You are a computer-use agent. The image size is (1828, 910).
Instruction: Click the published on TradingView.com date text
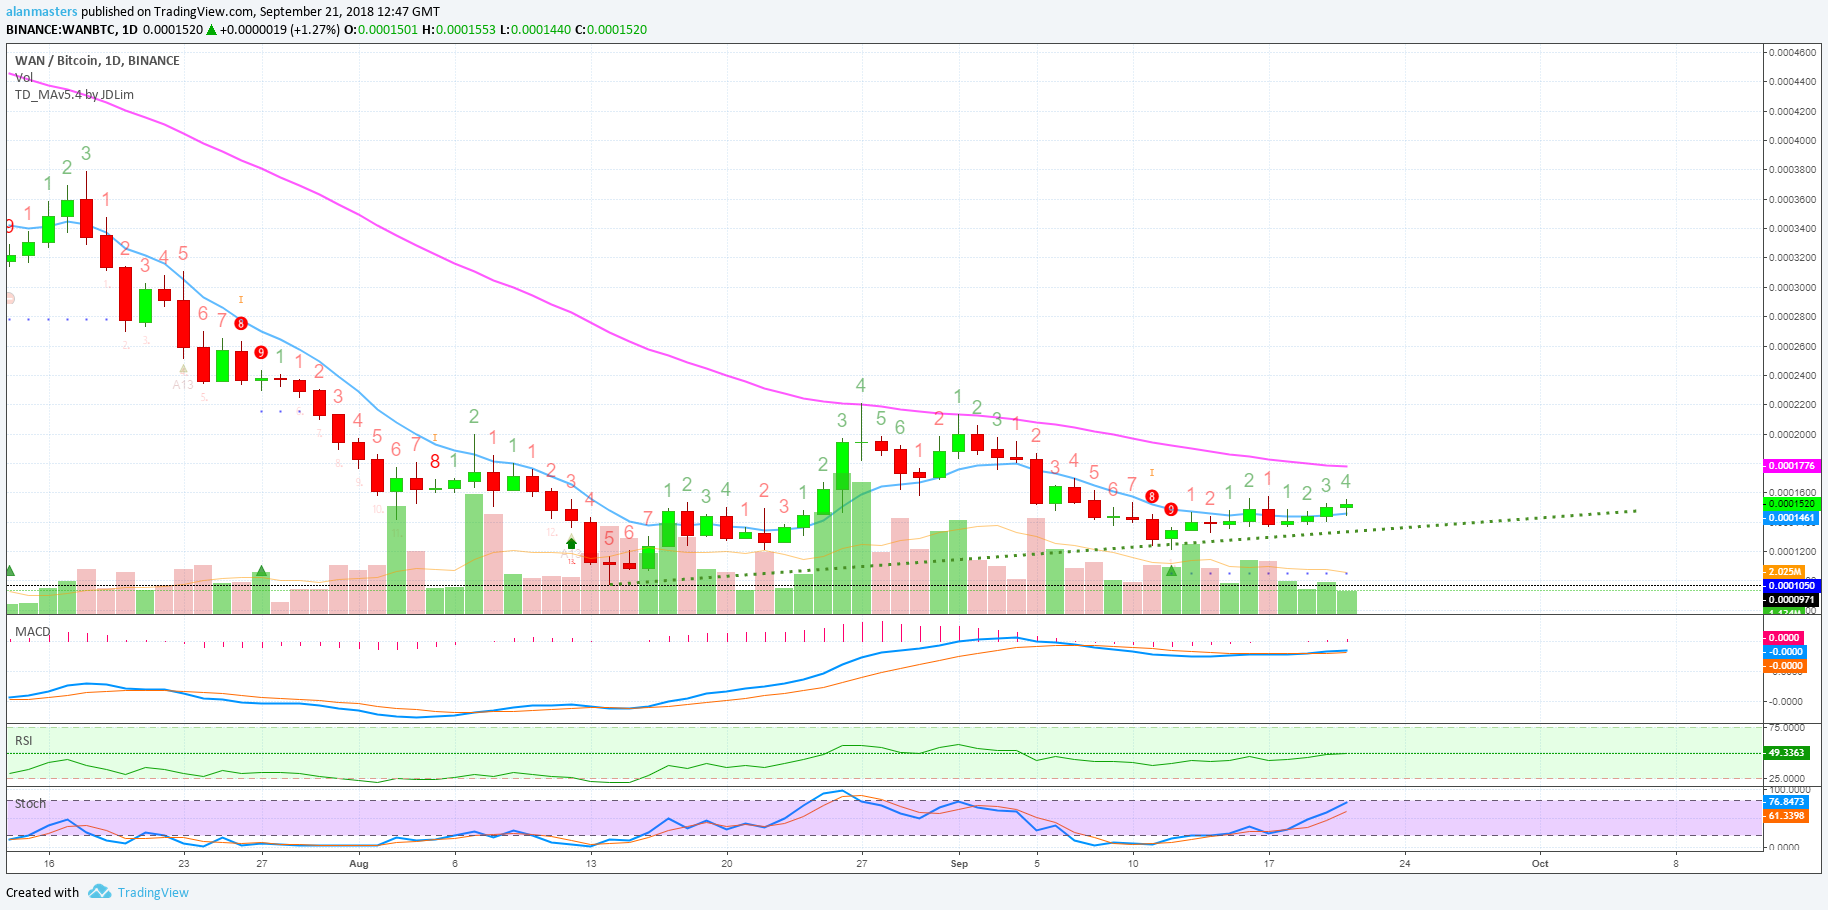[260, 12]
